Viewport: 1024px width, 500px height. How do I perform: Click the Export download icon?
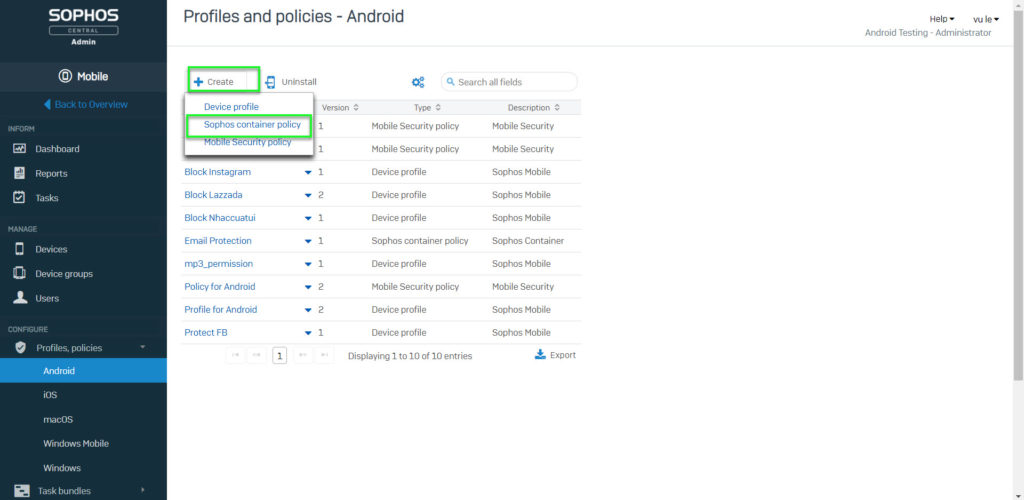540,354
